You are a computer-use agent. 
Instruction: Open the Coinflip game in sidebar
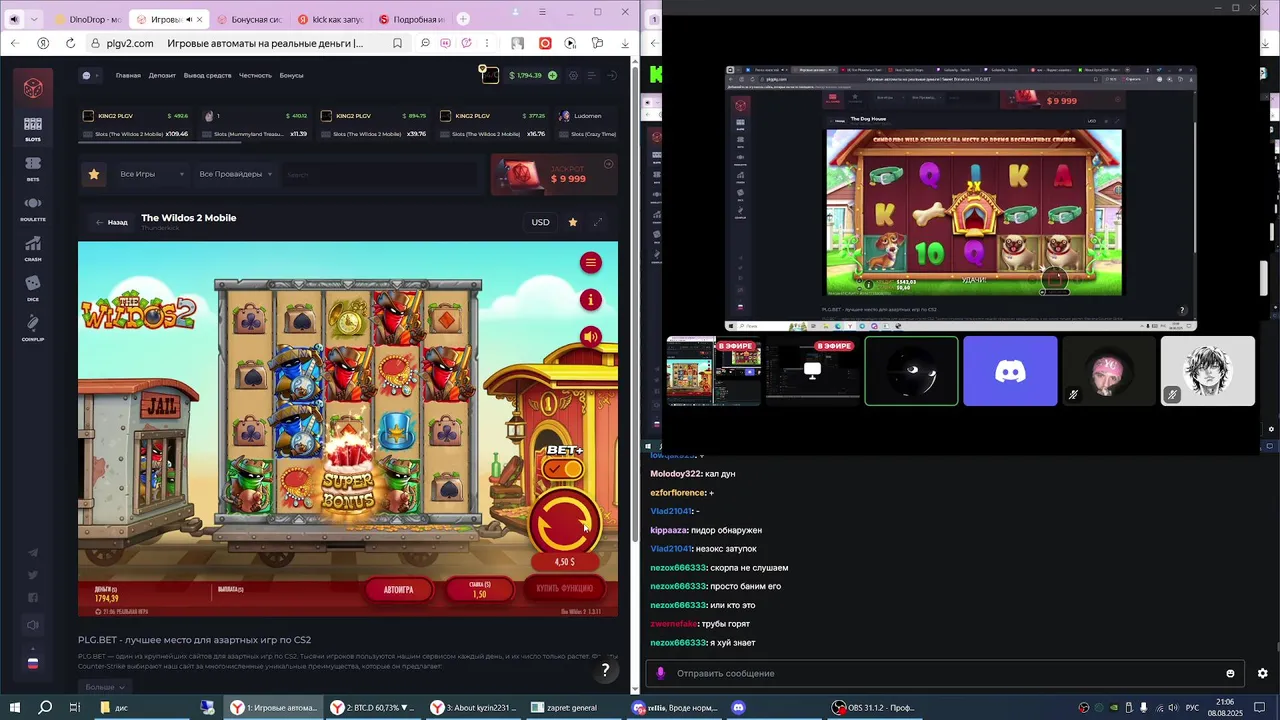tap(33, 327)
